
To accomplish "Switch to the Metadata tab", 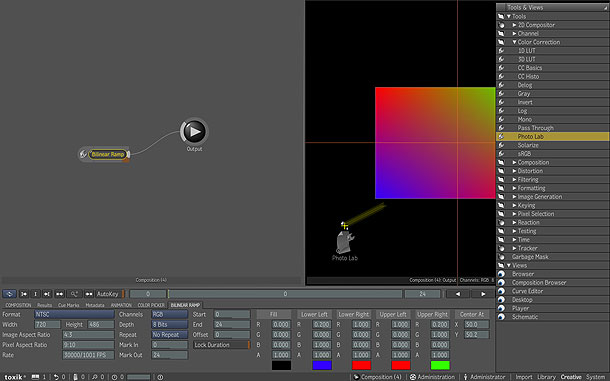I will pos(95,305).
